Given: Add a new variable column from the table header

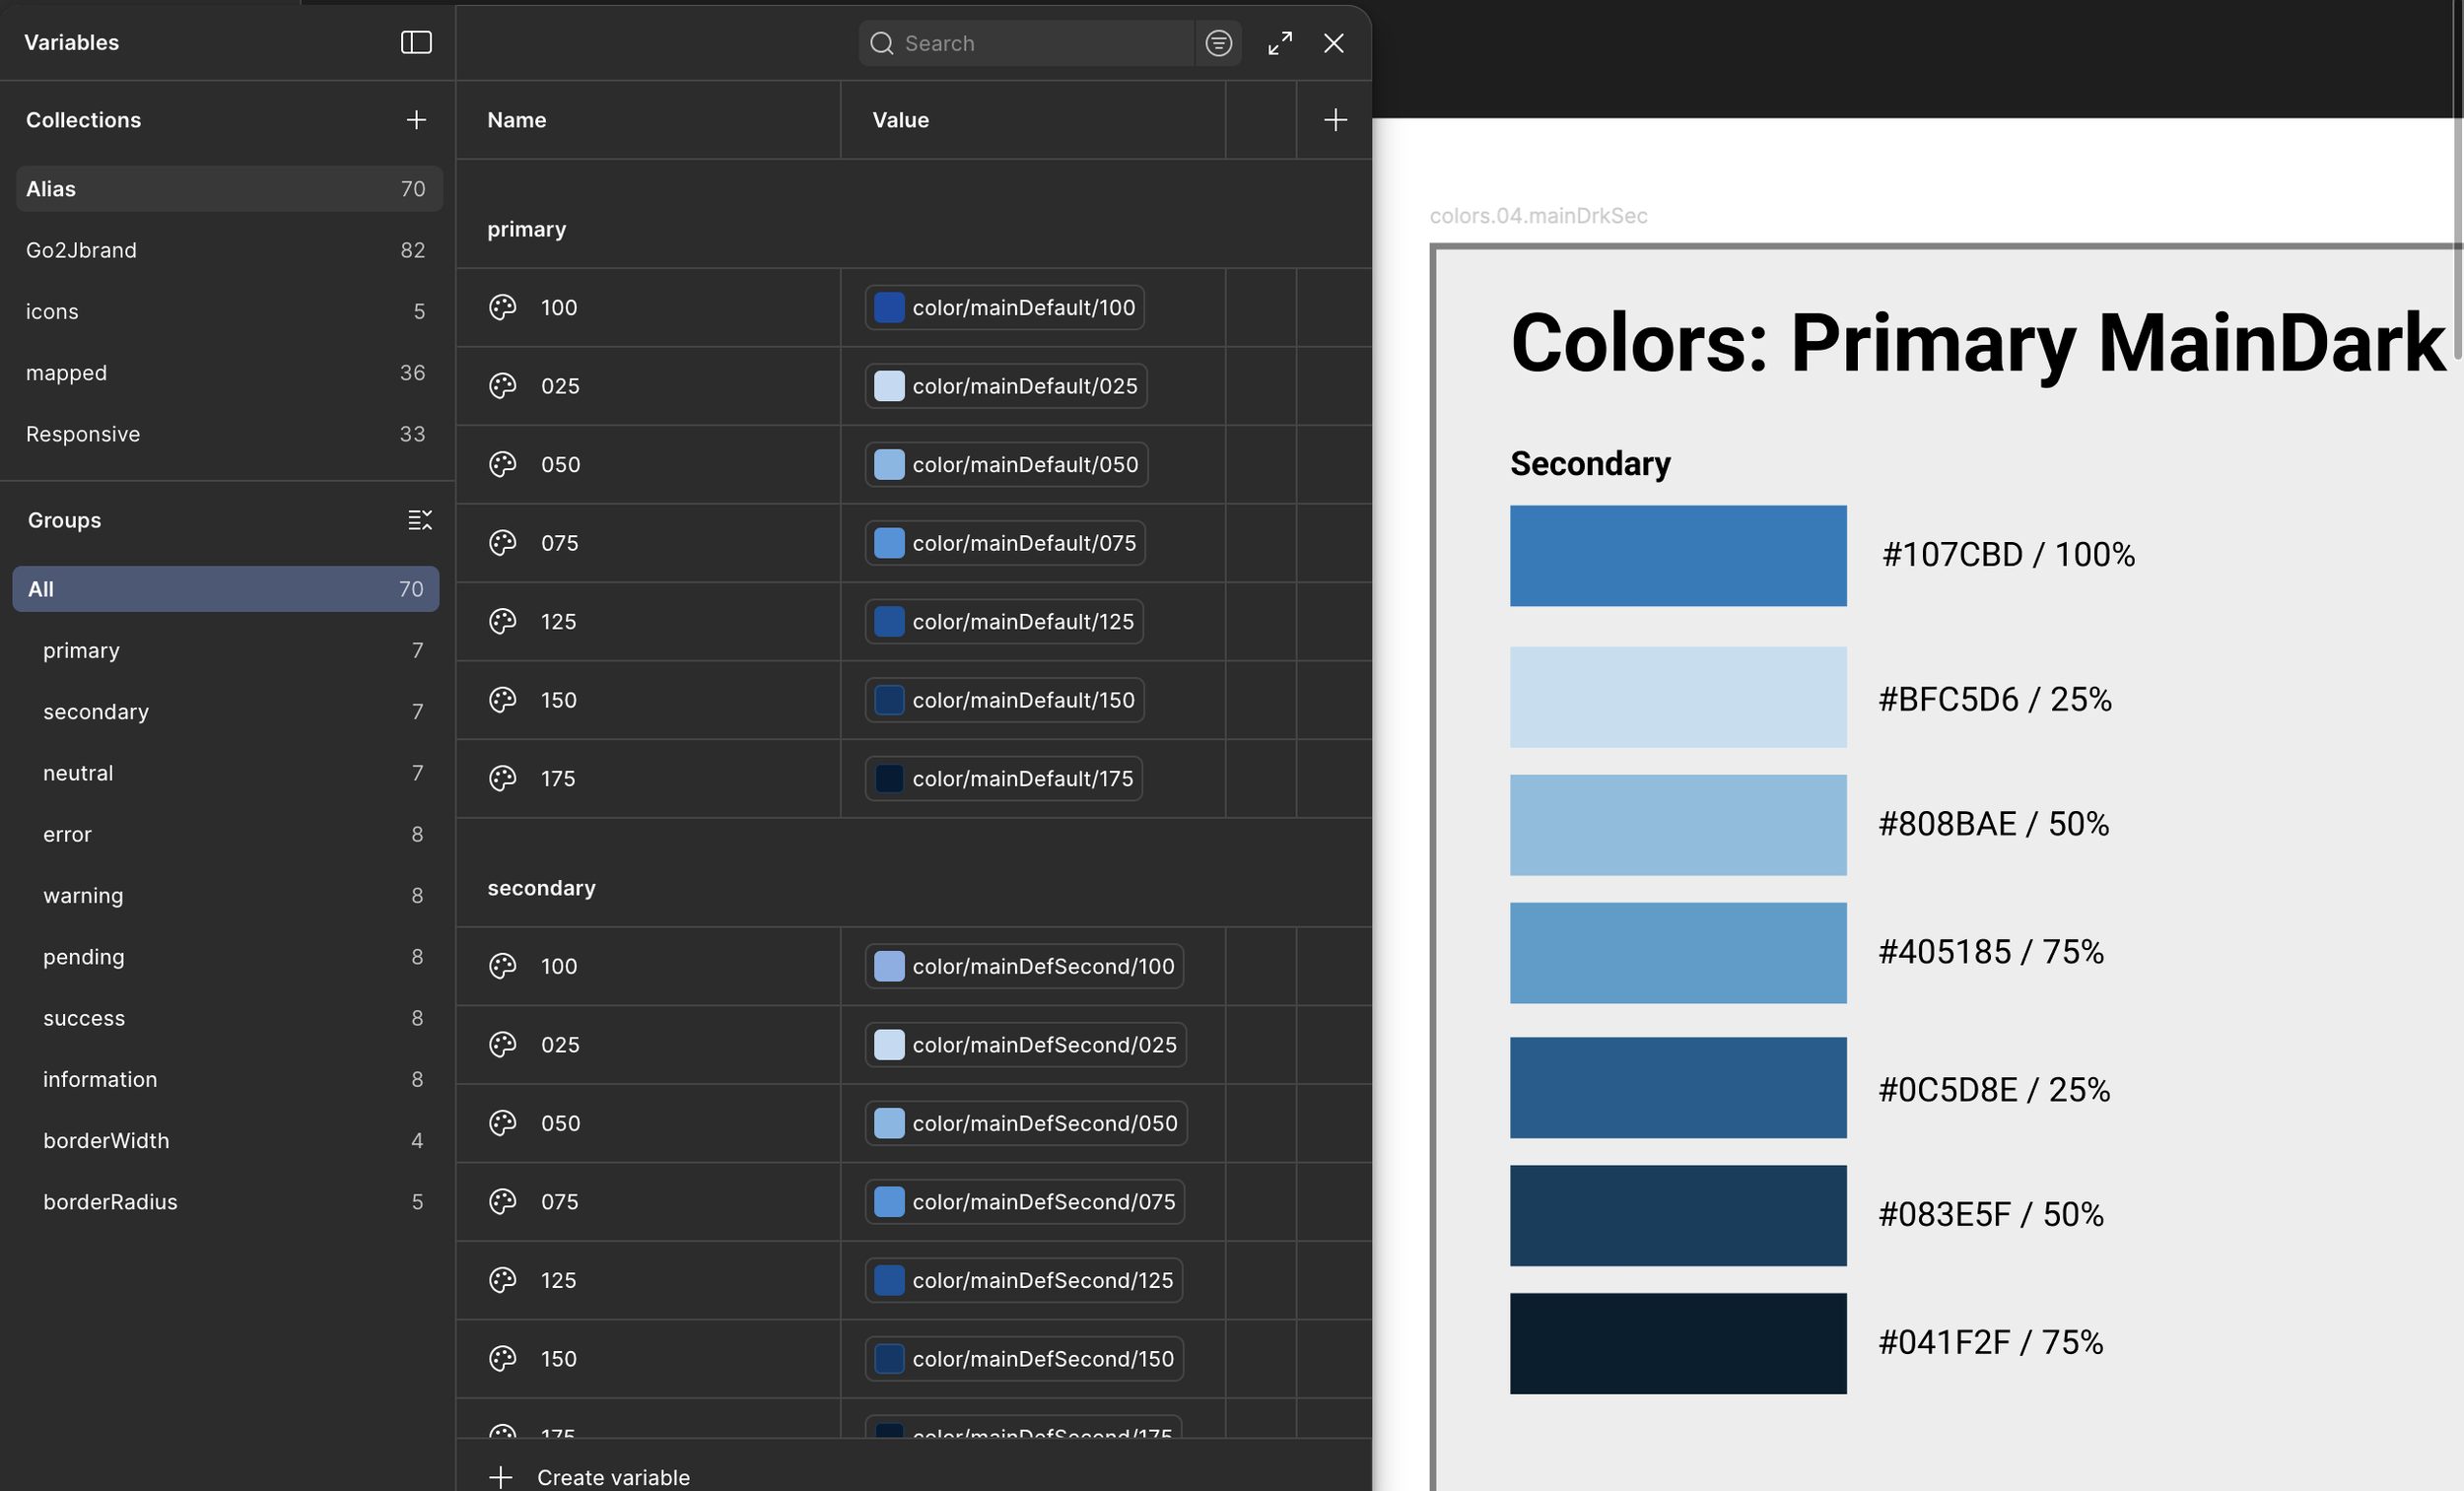Looking at the screenshot, I should point(1335,119).
